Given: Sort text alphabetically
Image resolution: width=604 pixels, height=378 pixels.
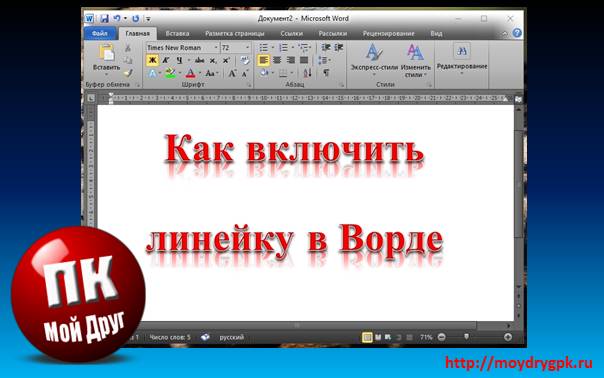Looking at the screenshot, I should (307, 73).
